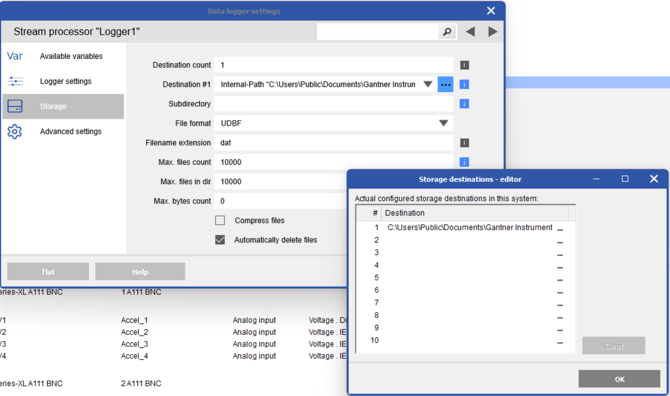Screen dimensions: 670x396
Task: Uncheck Automatically delete files
Action: point(220,240)
